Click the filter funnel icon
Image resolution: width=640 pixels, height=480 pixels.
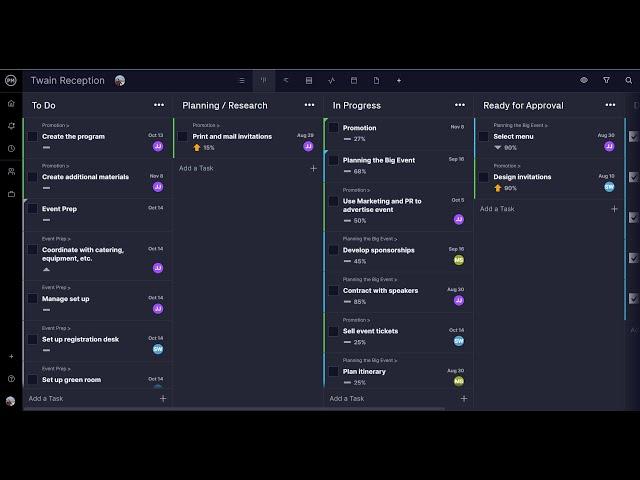[x=606, y=80]
